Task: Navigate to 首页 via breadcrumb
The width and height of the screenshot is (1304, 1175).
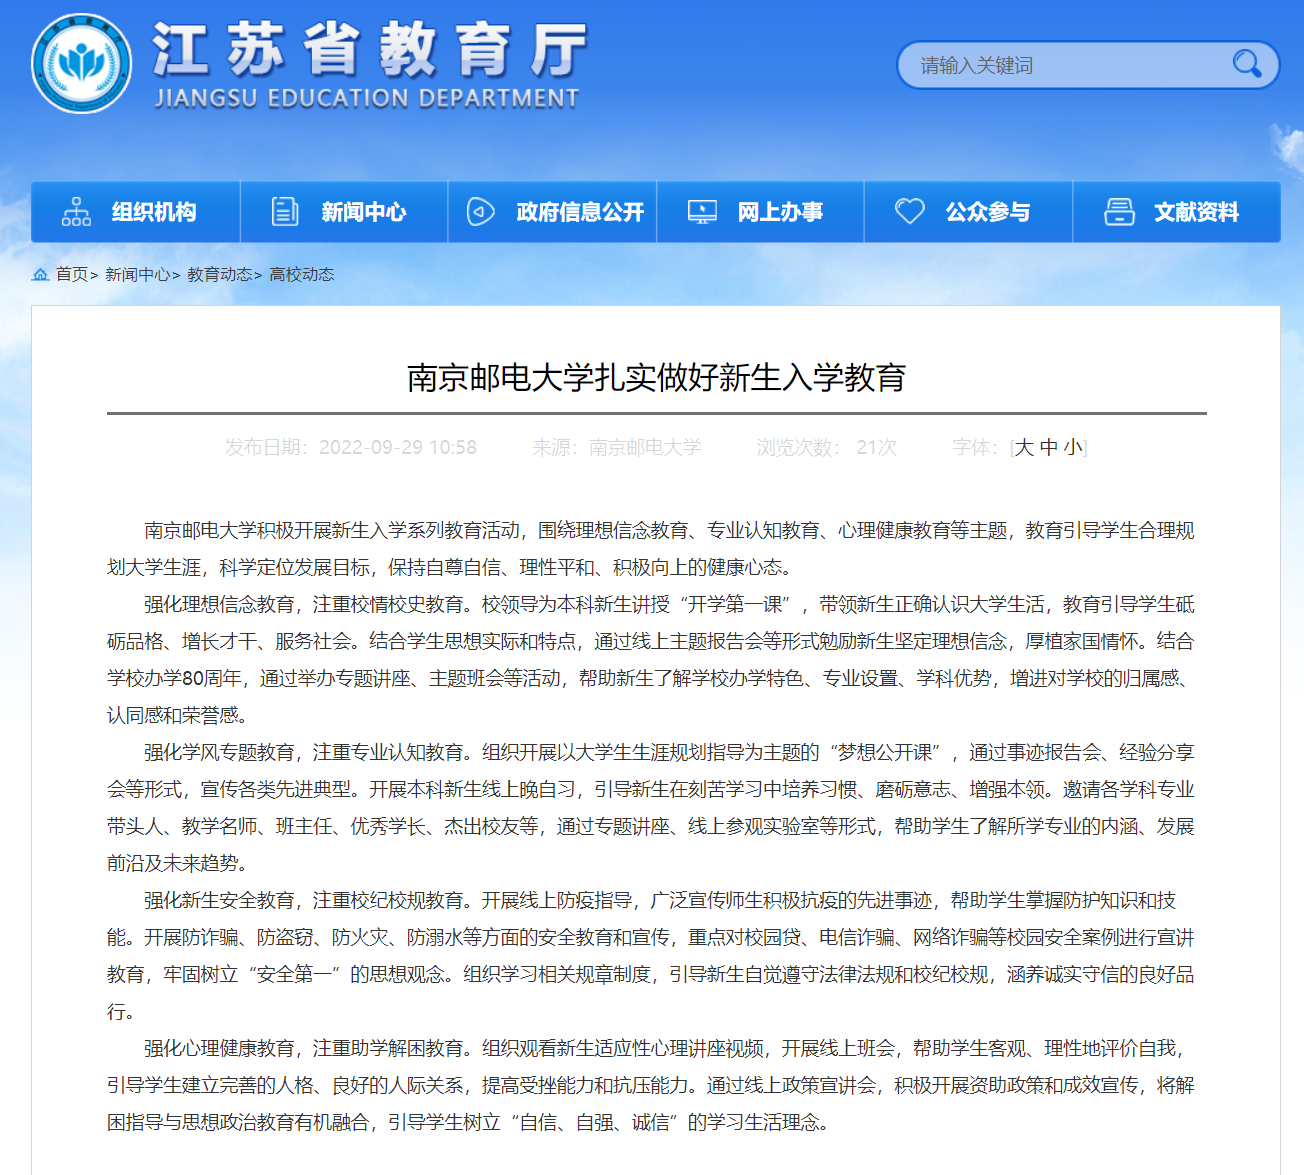Action: pos(72,274)
